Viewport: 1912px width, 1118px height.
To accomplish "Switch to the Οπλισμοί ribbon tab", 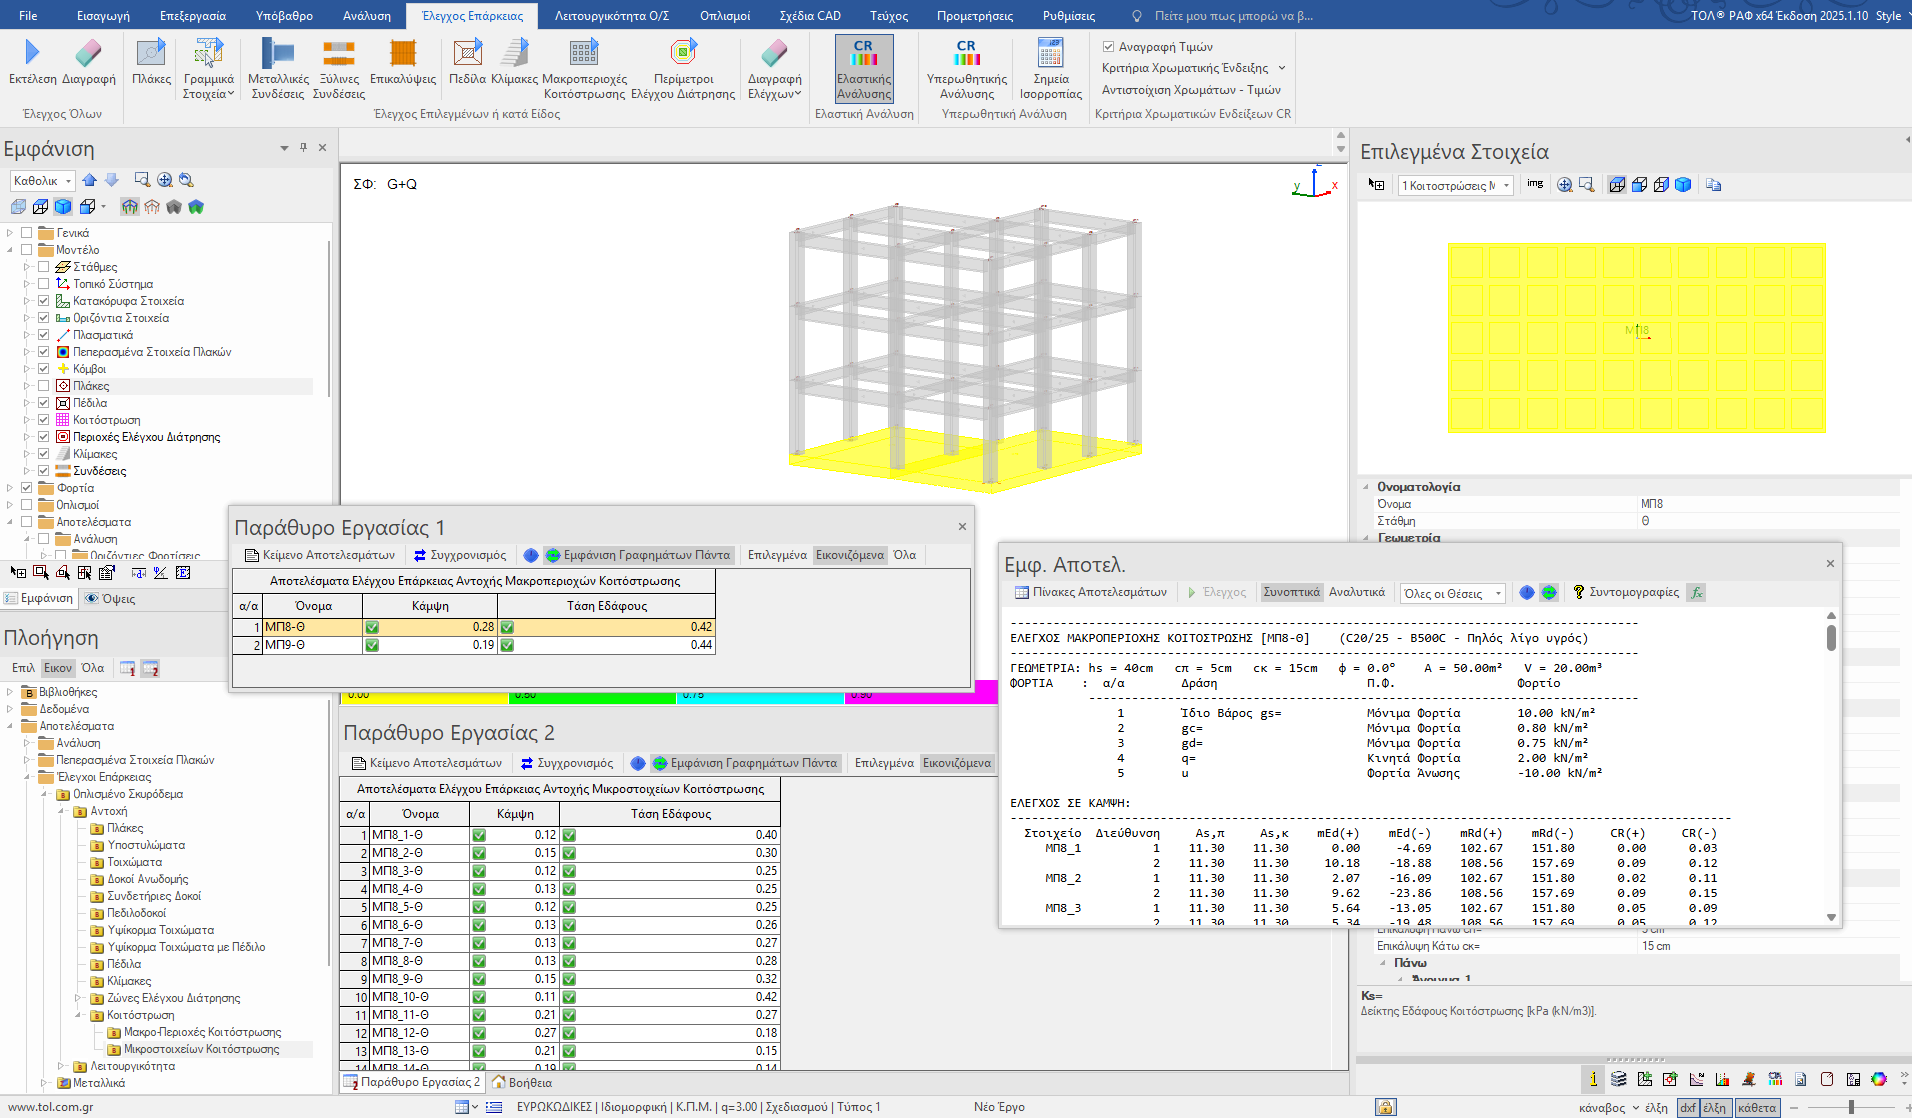I will (724, 16).
